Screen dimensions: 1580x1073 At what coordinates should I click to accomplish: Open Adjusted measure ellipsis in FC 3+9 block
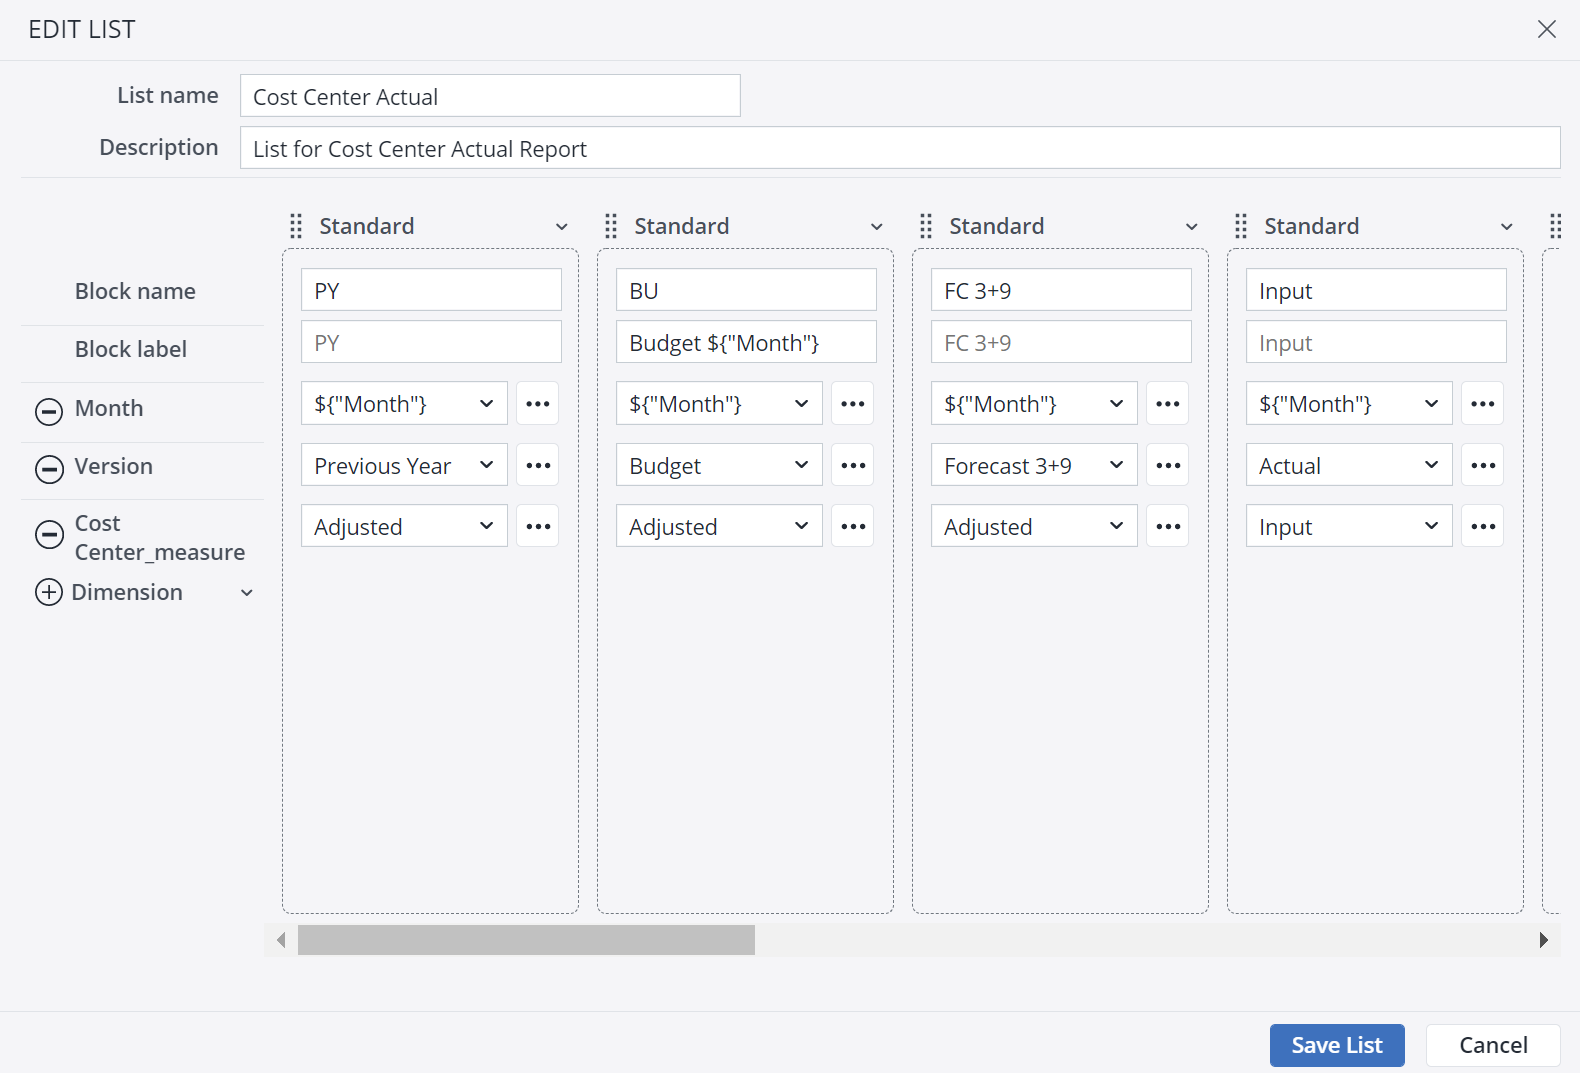pyautogui.click(x=1168, y=526)
